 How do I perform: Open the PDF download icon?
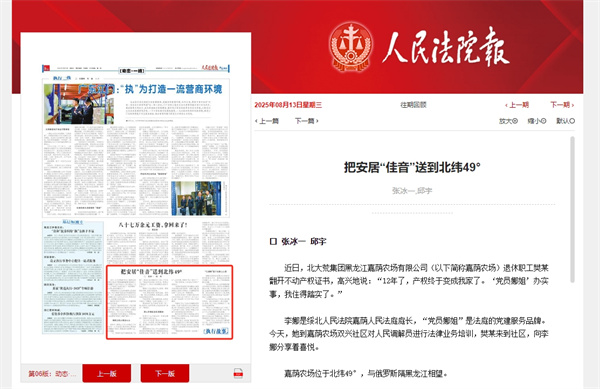(238, 373)
